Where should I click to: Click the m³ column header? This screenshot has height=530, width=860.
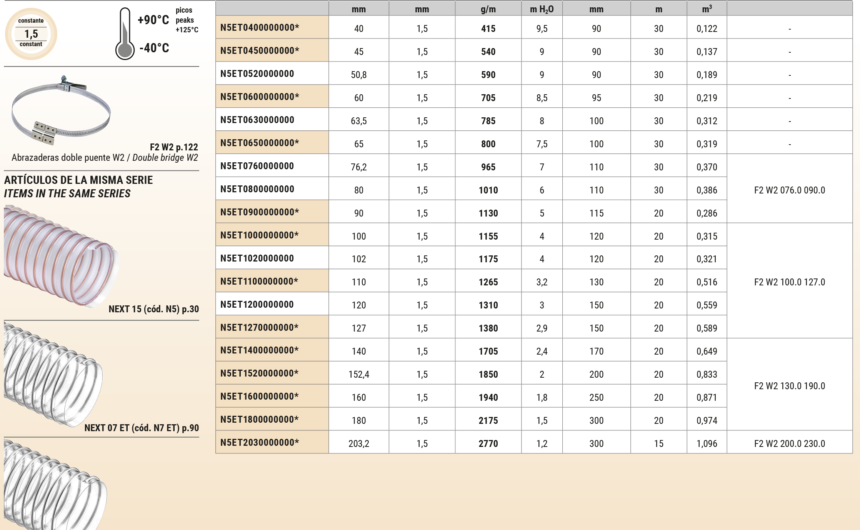706,8
